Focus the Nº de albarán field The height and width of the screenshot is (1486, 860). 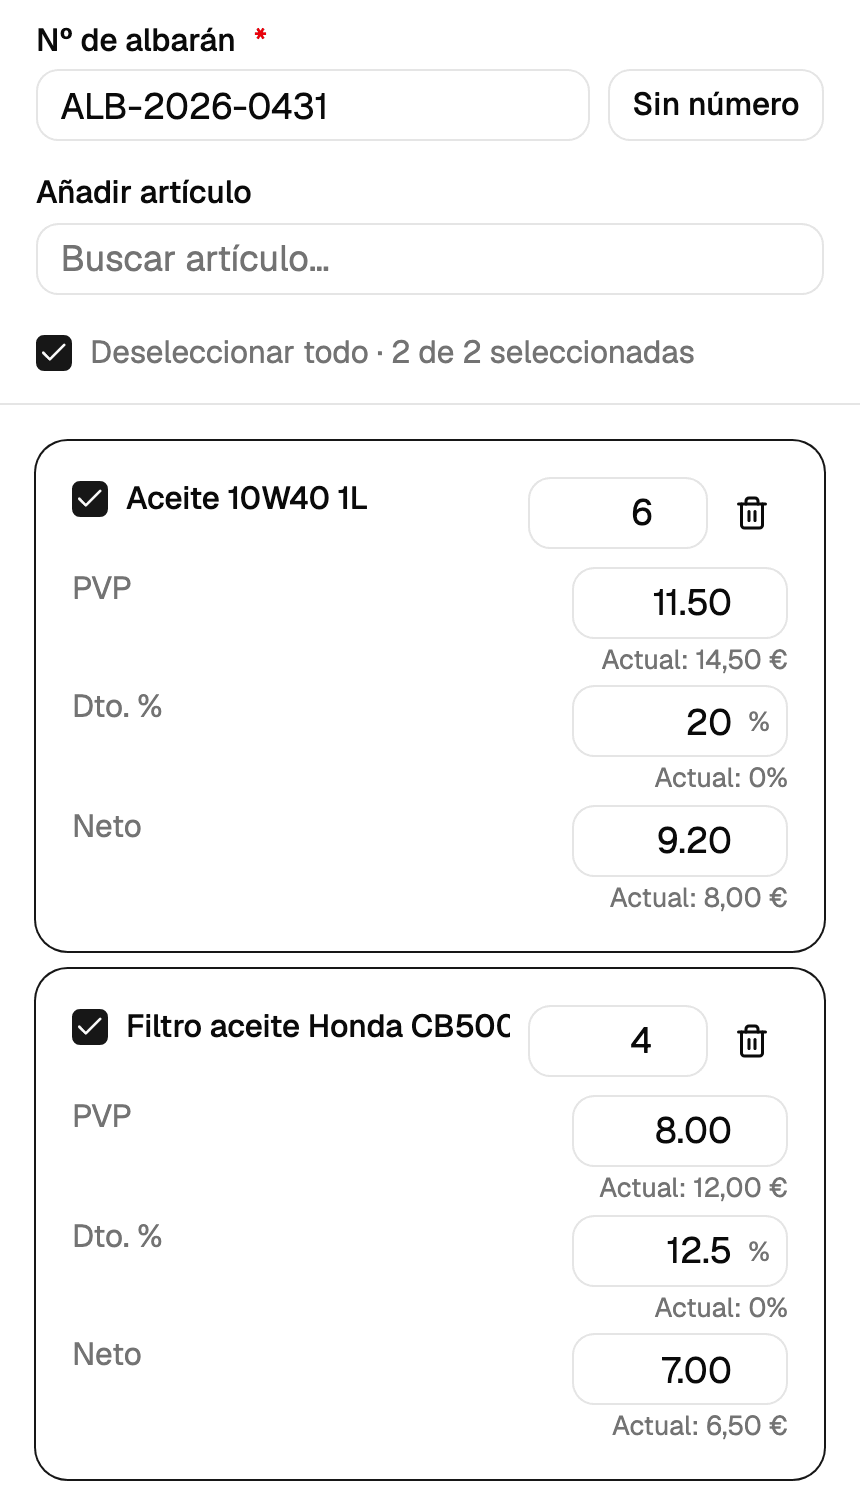[313, 105]
